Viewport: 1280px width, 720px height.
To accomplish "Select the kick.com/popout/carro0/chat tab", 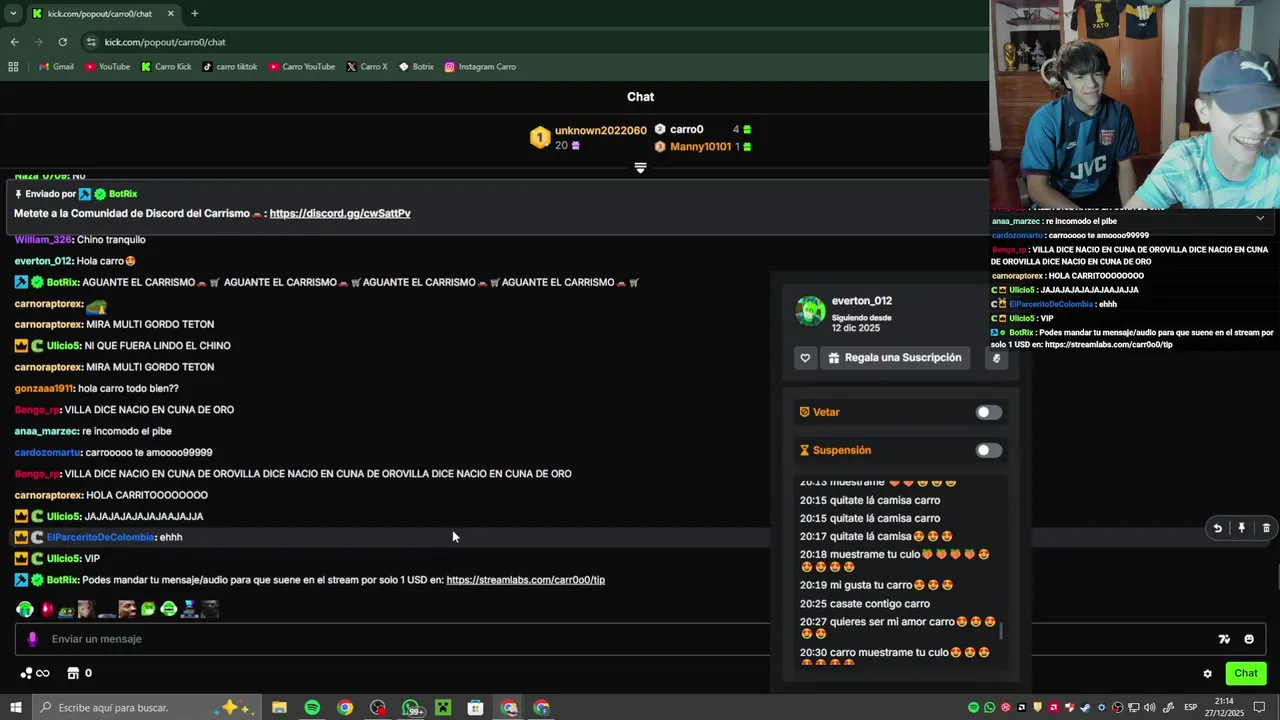I will click(102, 14).
